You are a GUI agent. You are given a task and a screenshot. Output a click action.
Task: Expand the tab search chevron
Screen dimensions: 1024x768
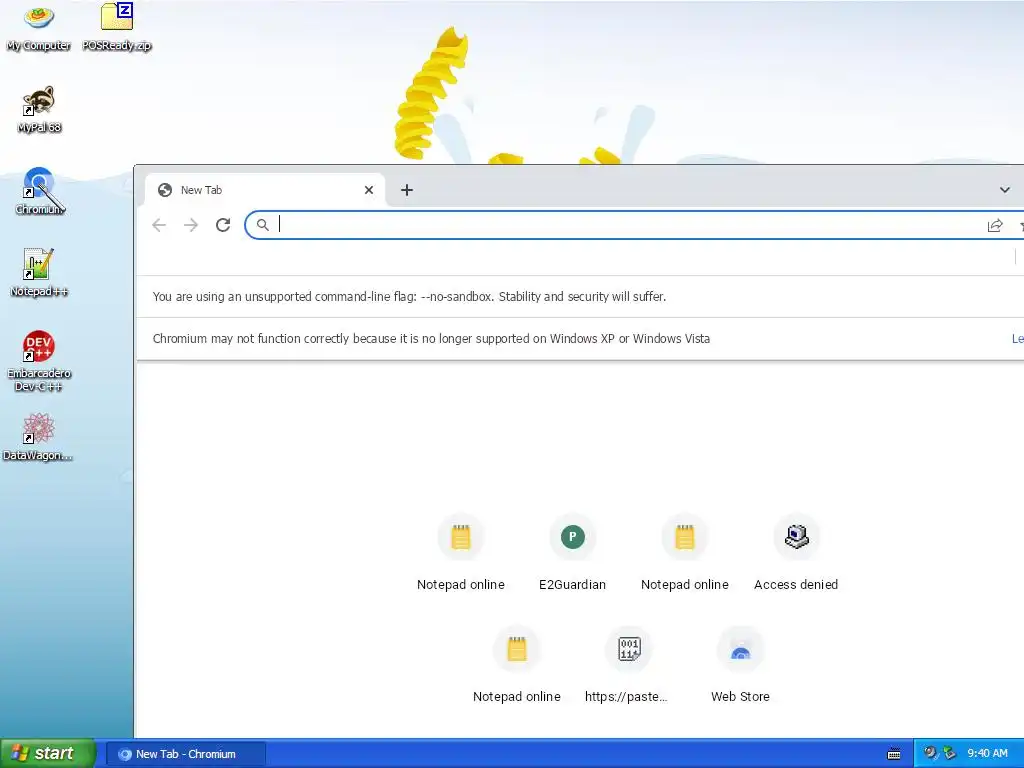[x=1004, y=190]
